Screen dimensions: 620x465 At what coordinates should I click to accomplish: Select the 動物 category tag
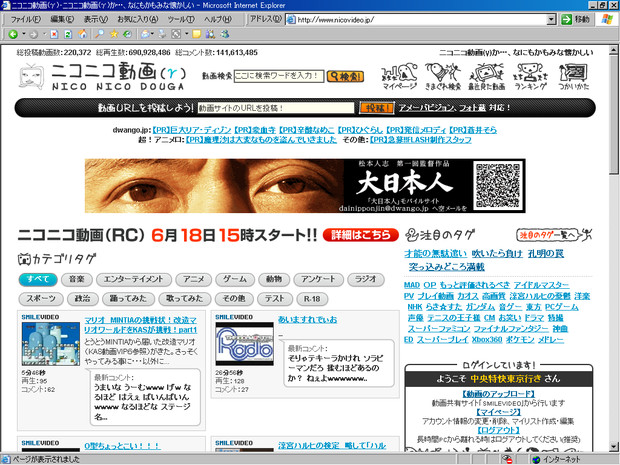point(274,280)
